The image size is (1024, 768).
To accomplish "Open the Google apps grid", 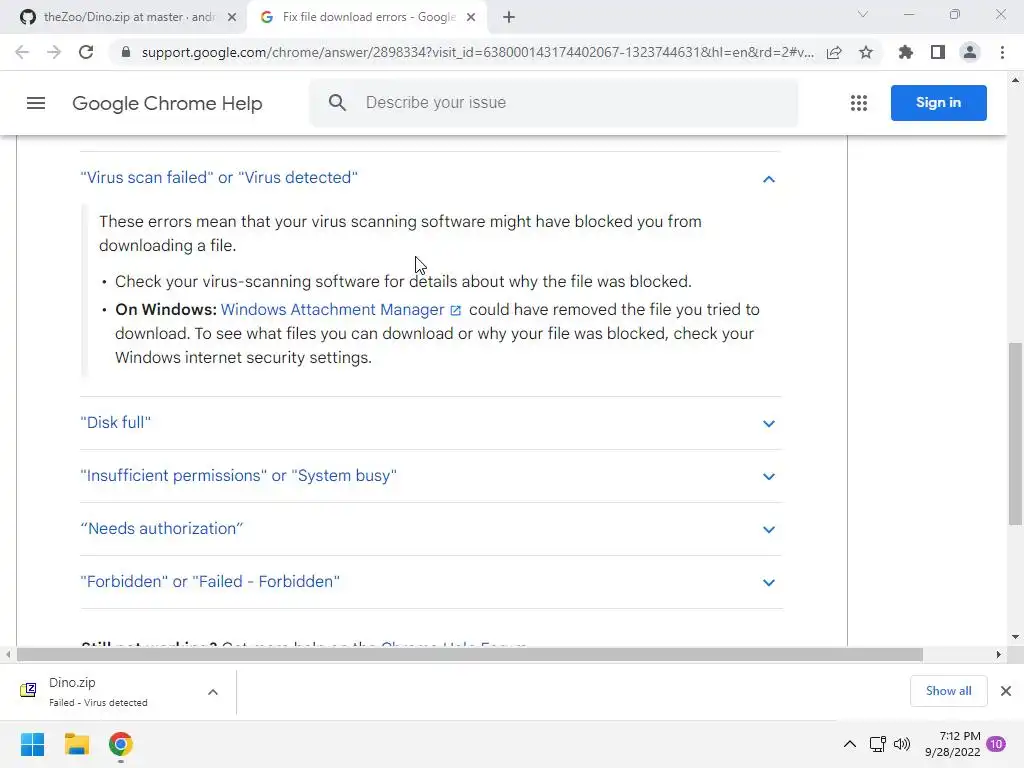I will pos(859,103).
